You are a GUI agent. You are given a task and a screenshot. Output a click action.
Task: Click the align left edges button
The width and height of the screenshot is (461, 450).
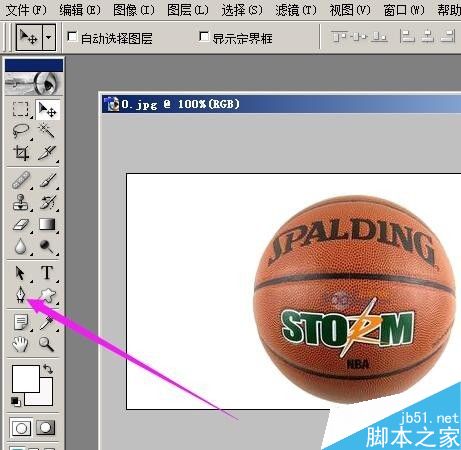407,37
